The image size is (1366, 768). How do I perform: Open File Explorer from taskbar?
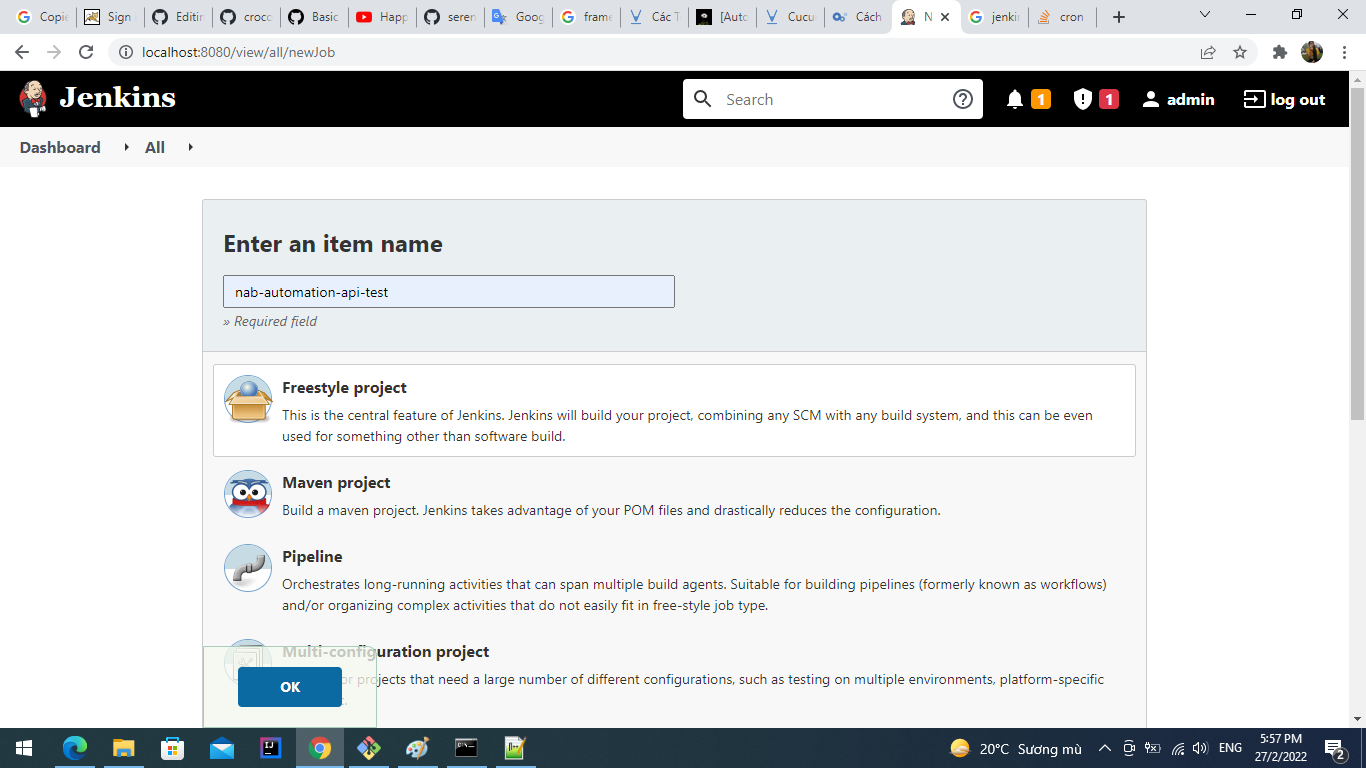tap(123, 748)
